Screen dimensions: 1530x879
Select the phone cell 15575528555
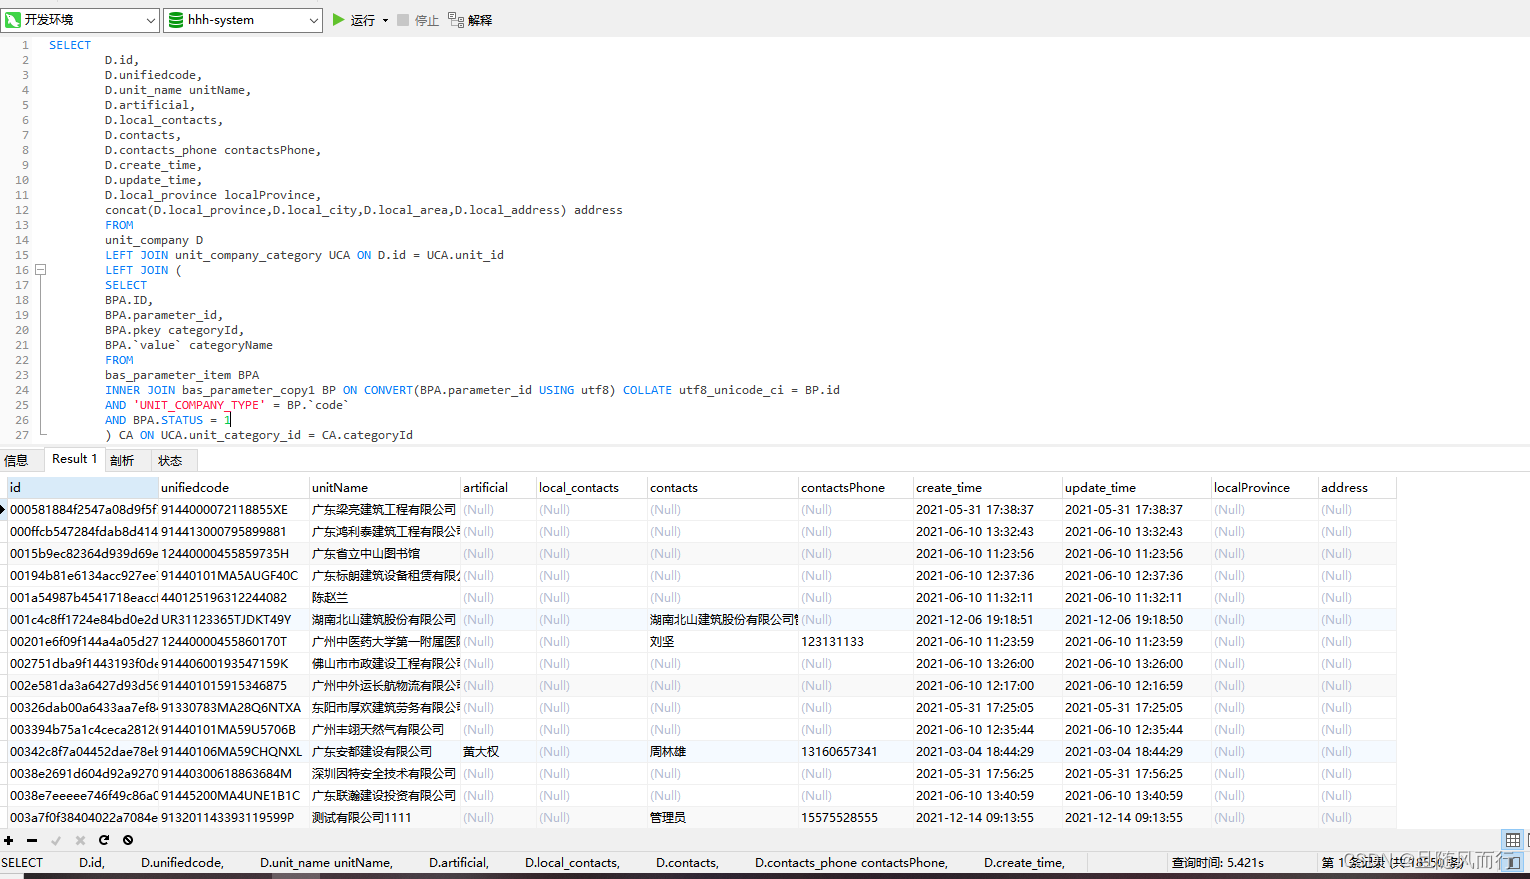coord(856,818)
